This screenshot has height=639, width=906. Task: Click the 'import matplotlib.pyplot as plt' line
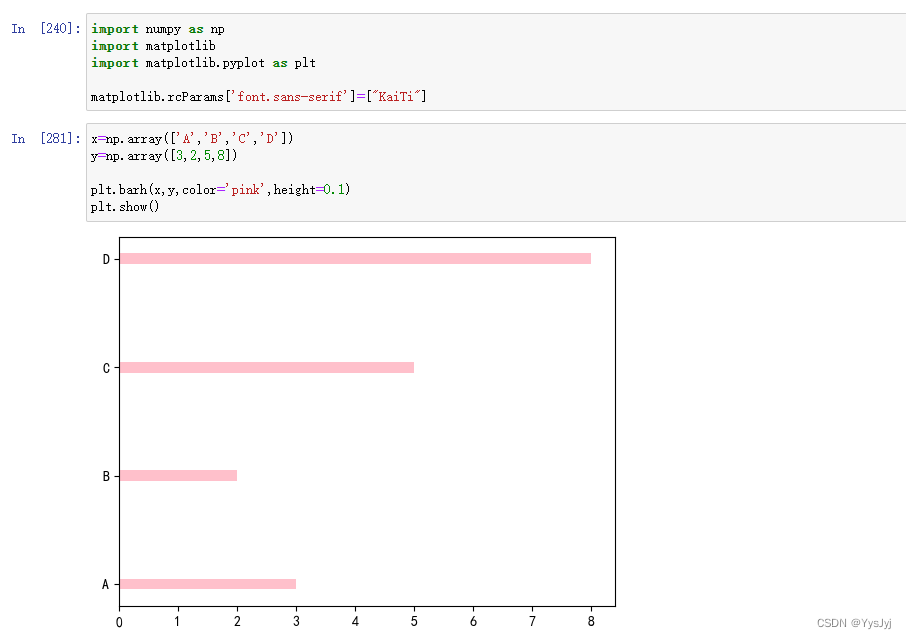[203, 62]
